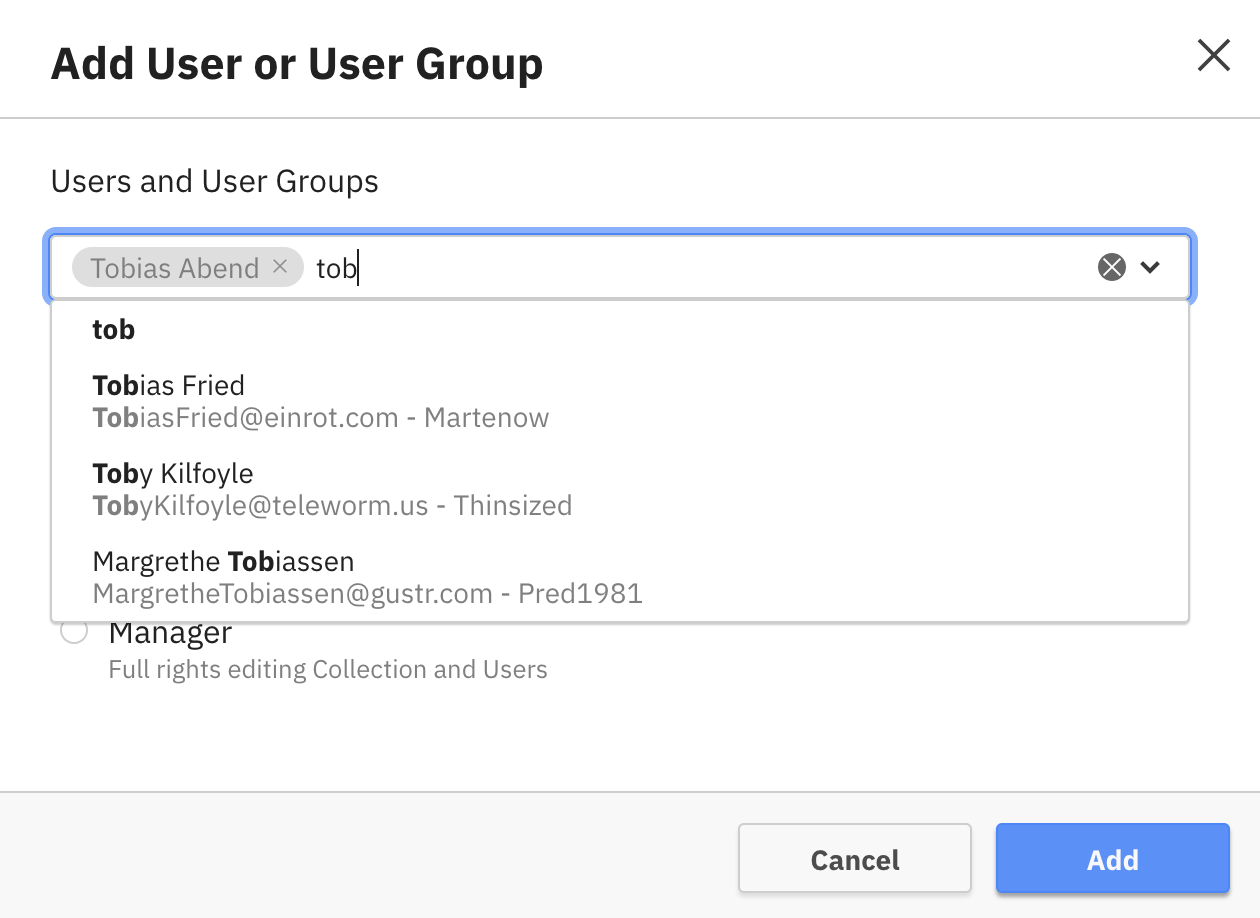The image size is (1260, 918).
Task: Click the Full rights editing description text
Action: 327,669
